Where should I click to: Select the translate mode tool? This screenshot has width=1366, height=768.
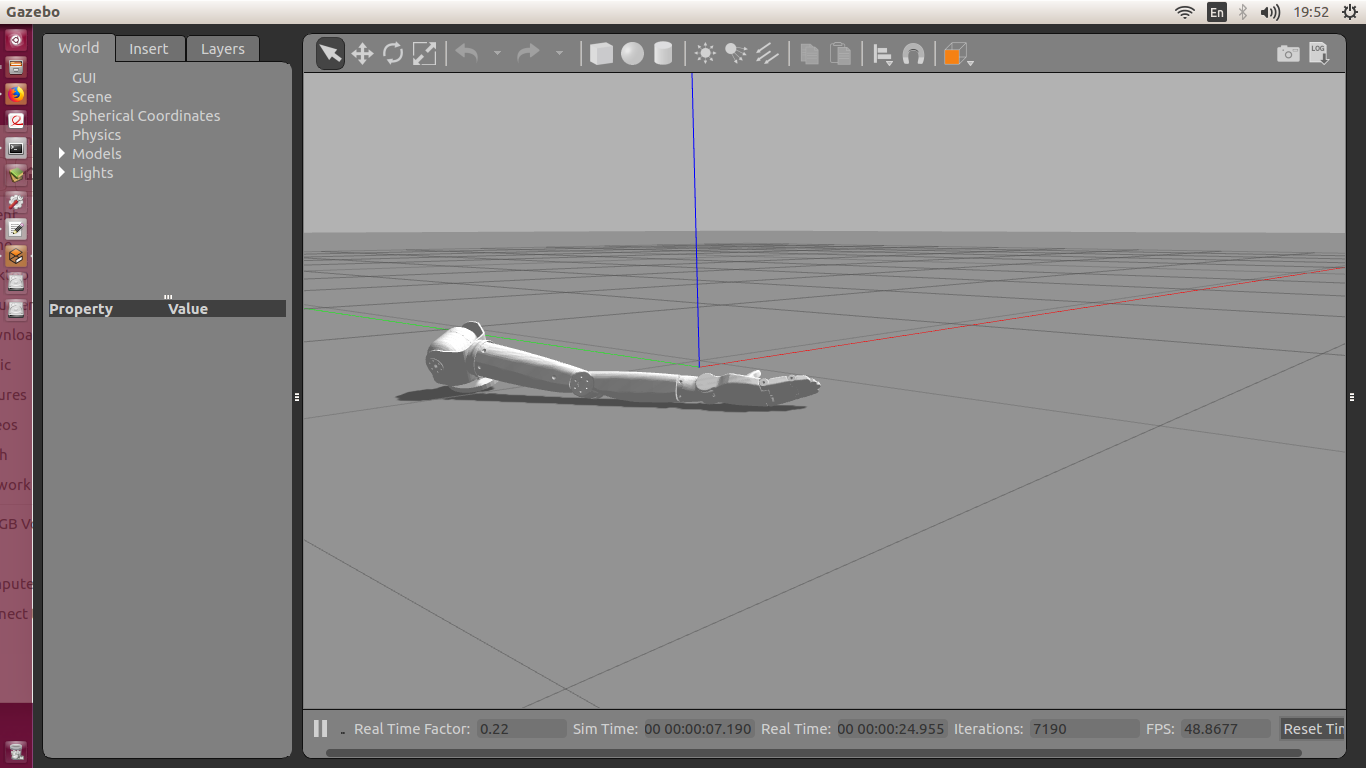(362, 53)
